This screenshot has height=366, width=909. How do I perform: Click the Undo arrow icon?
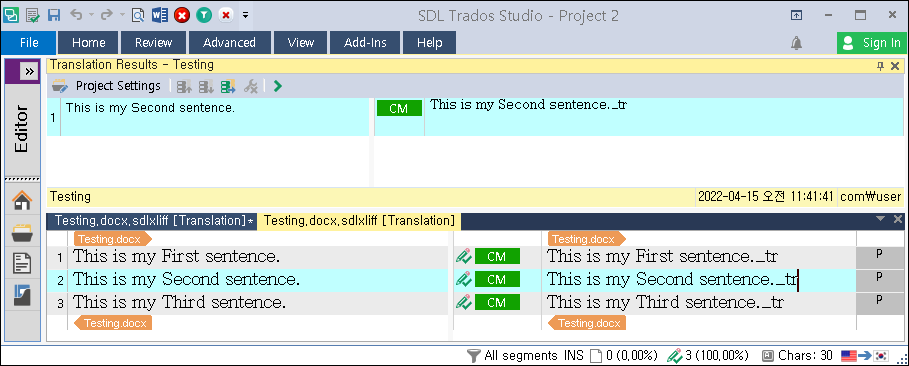click(x=75, y=15)
